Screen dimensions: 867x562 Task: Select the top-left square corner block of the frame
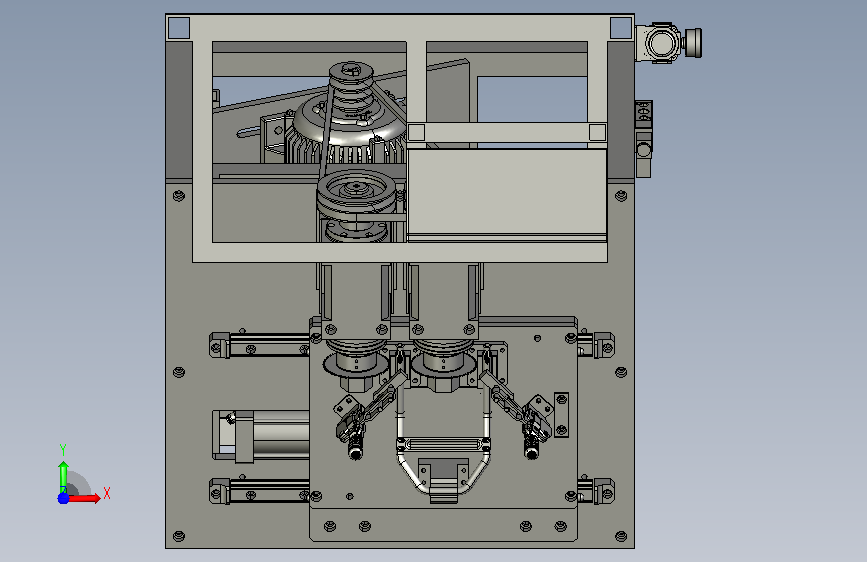(x=179, y=28)
